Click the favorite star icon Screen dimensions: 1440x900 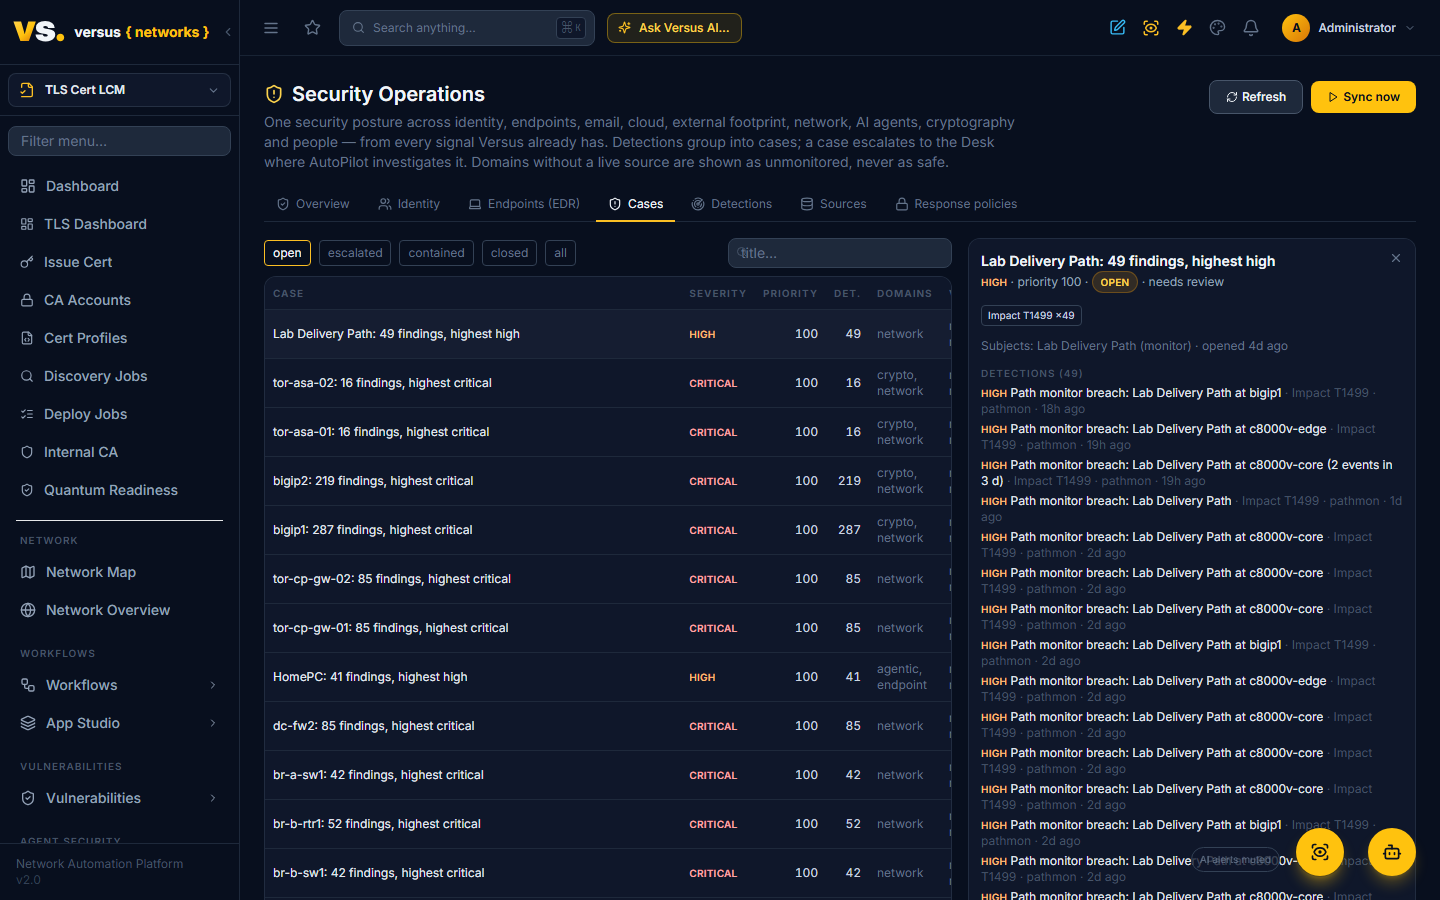pyautogui.click(x=313, y=28)
